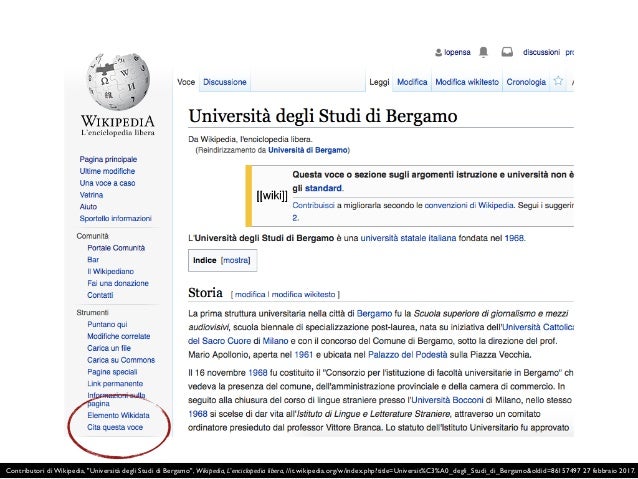Image resolution: width=638 pixels, height=479 pixels.
Task: Open the Aiuto sidebar link
Action: [88, 206]
